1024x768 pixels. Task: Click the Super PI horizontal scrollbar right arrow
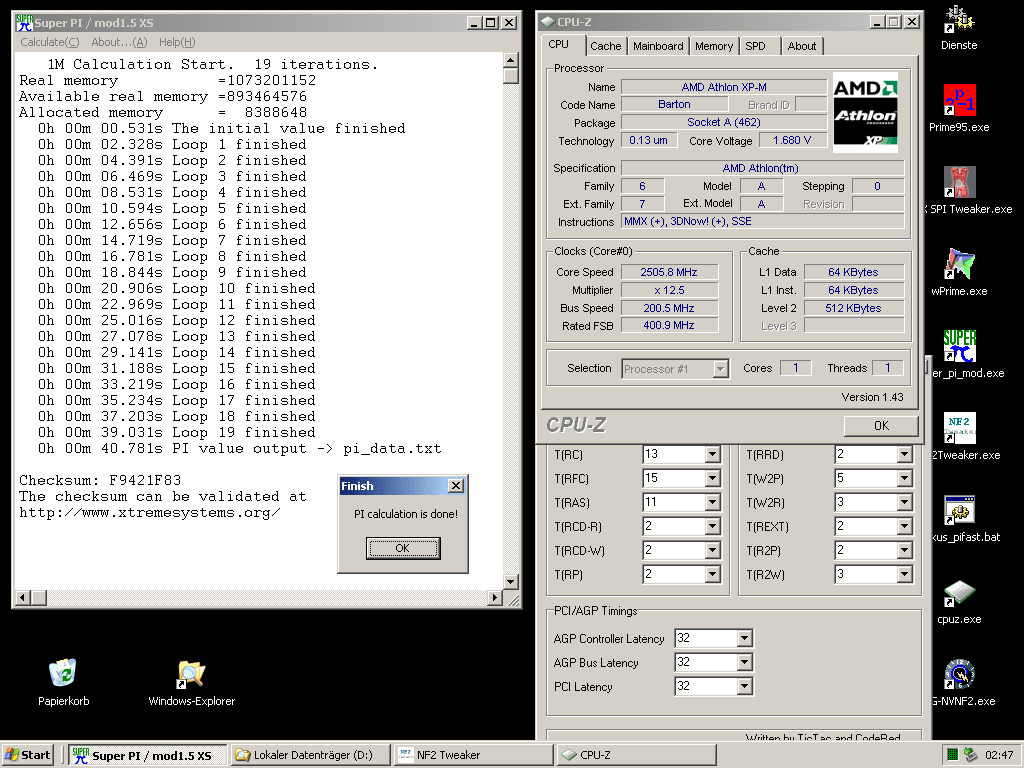point(495,598)
